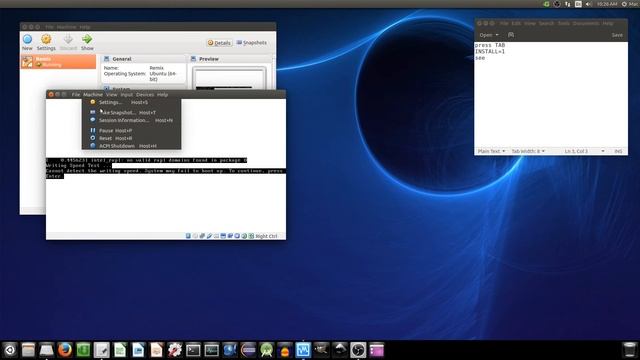The height and width of the screenshot is (360, 640).
Task: Click INS indicator in gedit status bar
Action: click(618, 151)
